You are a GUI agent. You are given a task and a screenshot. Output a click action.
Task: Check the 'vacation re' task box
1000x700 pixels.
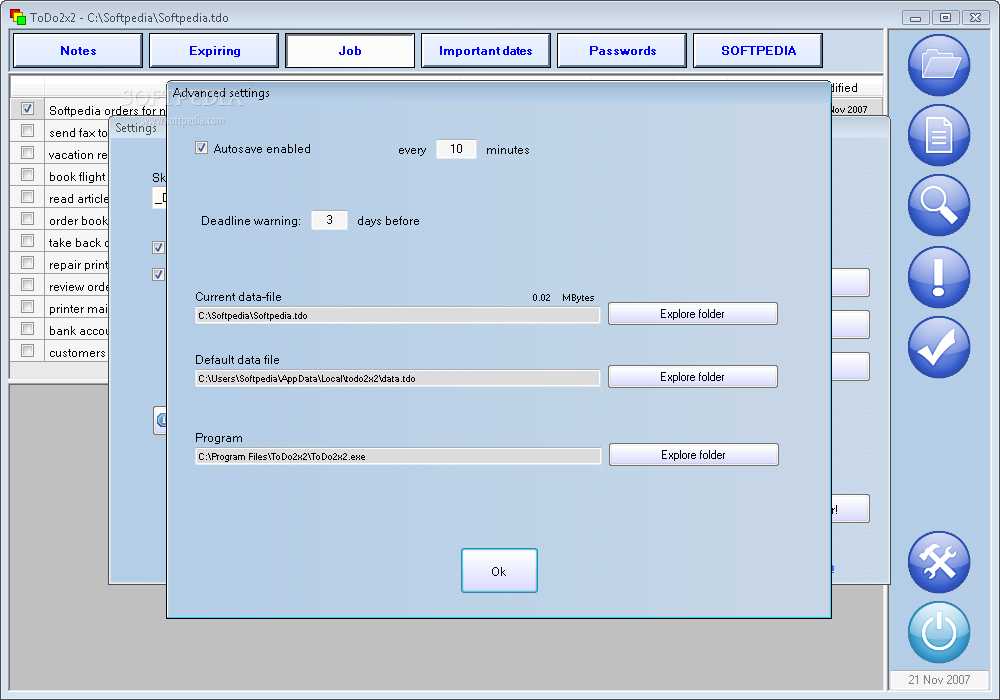click(x=27, y=152)
